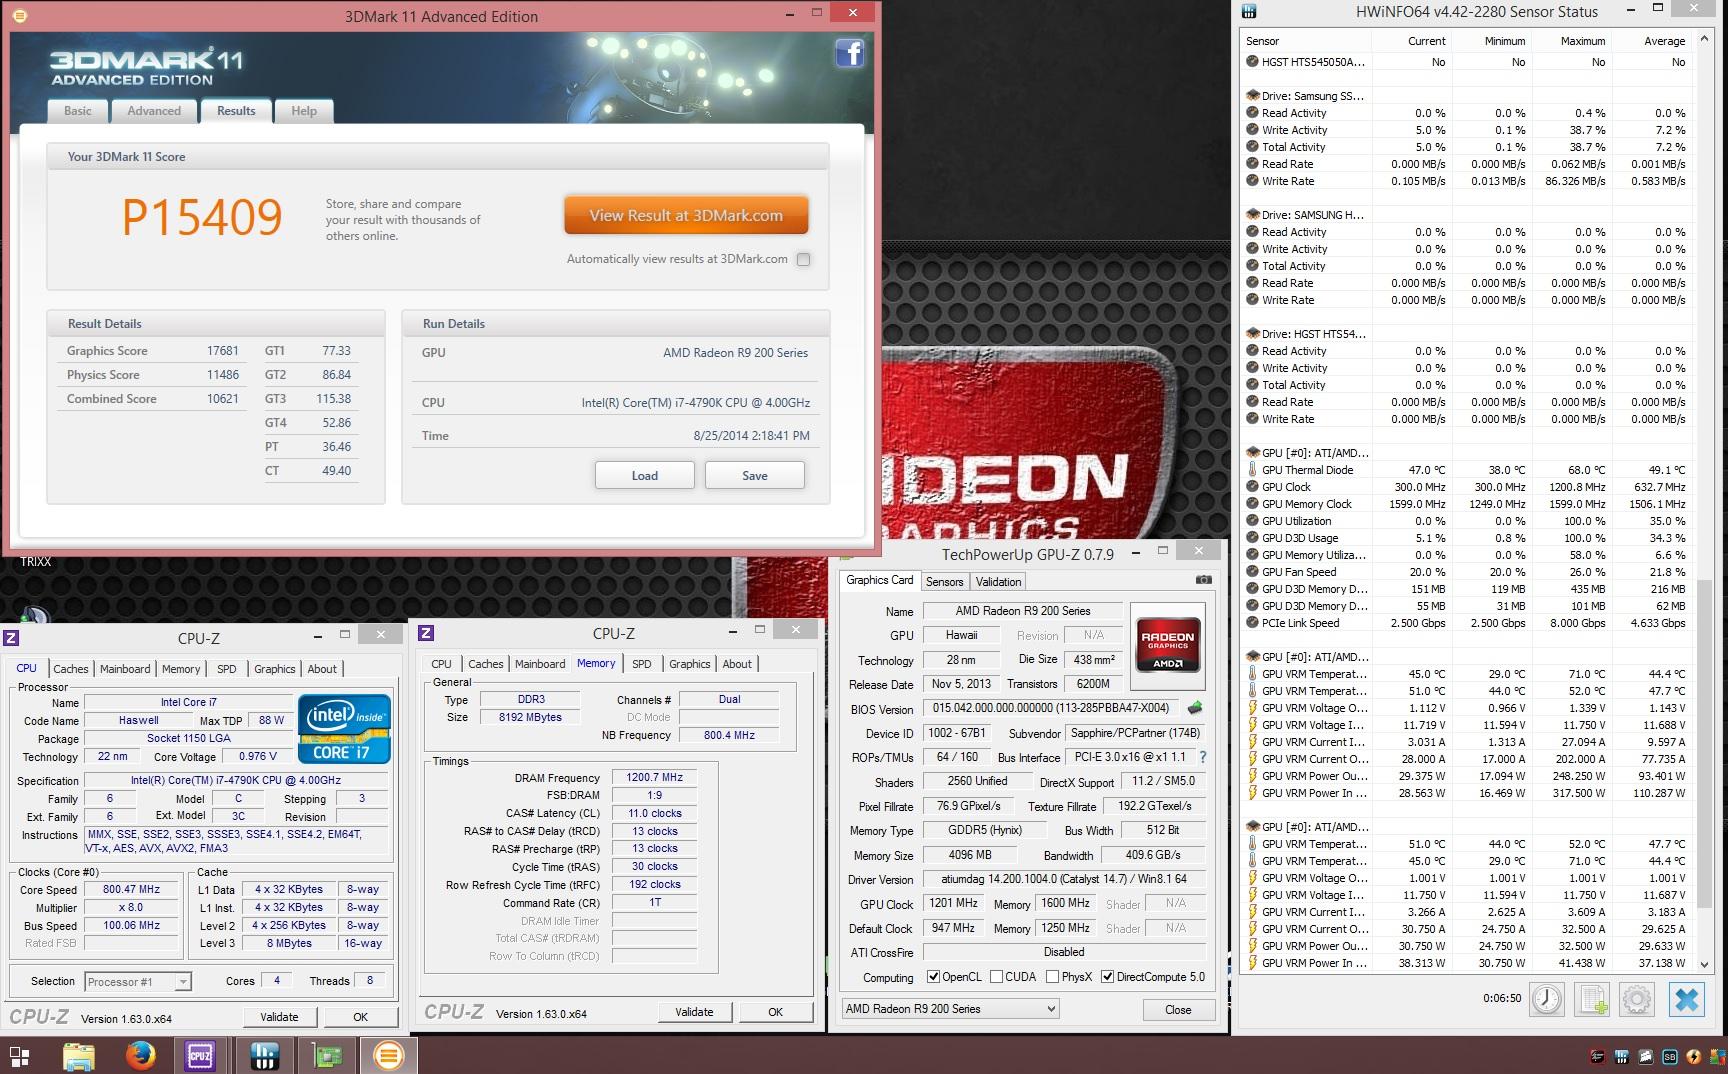This screenshot has height=1074, width=1728.
Task: Reset HWiNFO min/max with the clock icon
Action: pos(1547,1000)
